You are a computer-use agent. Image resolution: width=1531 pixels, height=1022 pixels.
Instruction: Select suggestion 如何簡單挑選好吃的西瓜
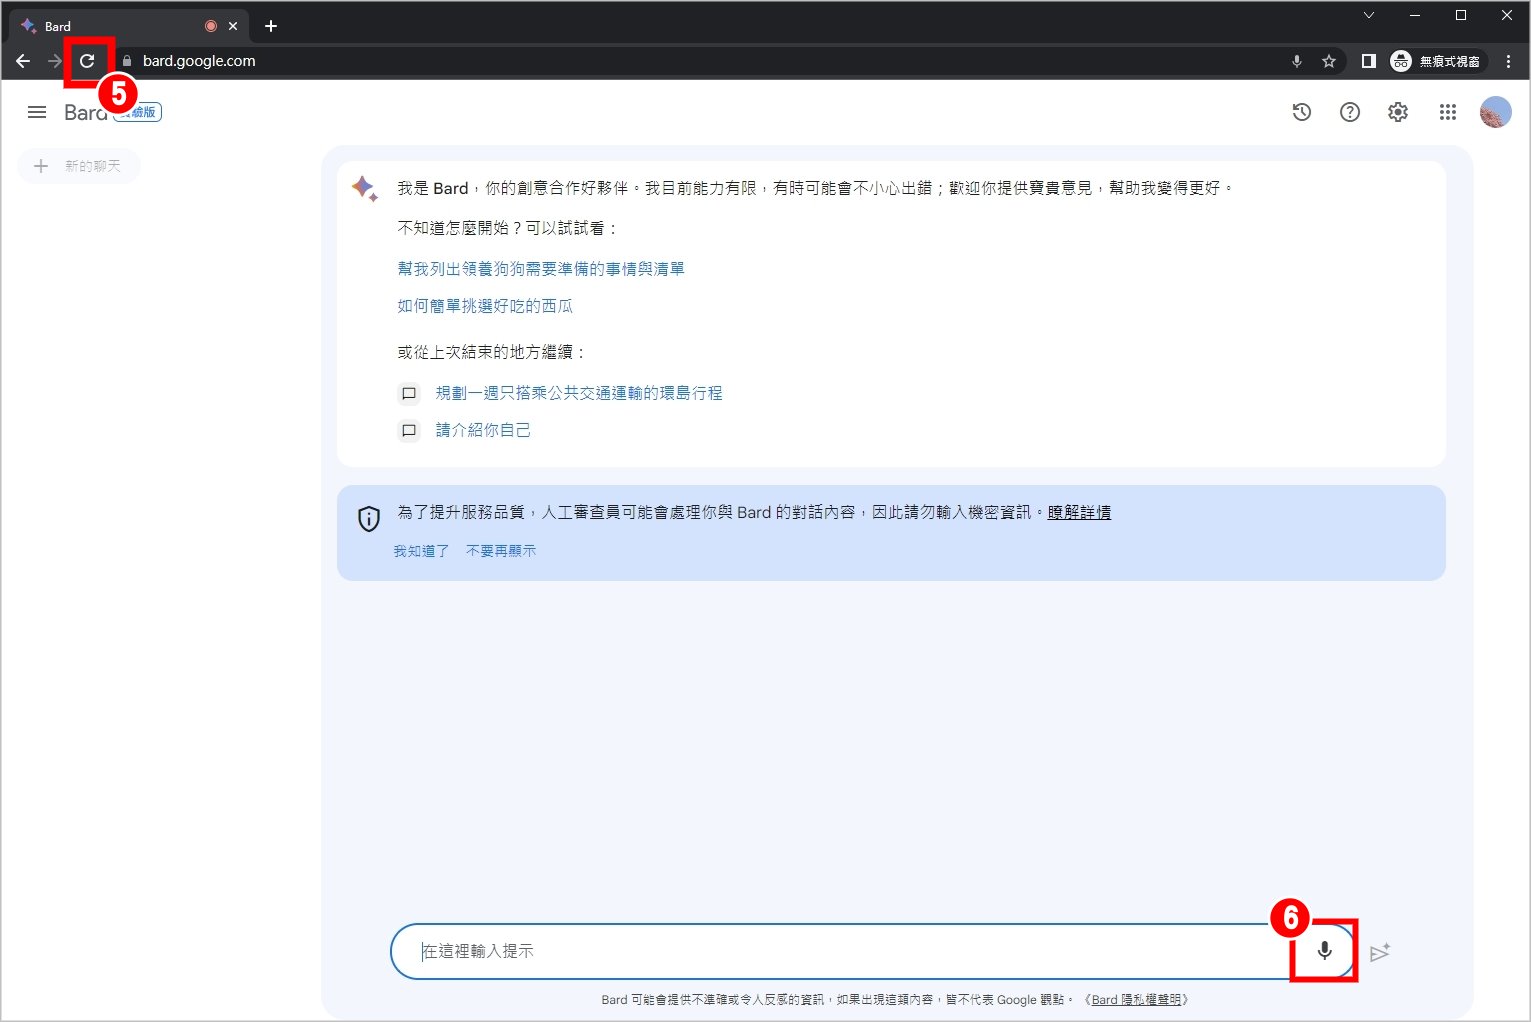[x=485, y=306]
